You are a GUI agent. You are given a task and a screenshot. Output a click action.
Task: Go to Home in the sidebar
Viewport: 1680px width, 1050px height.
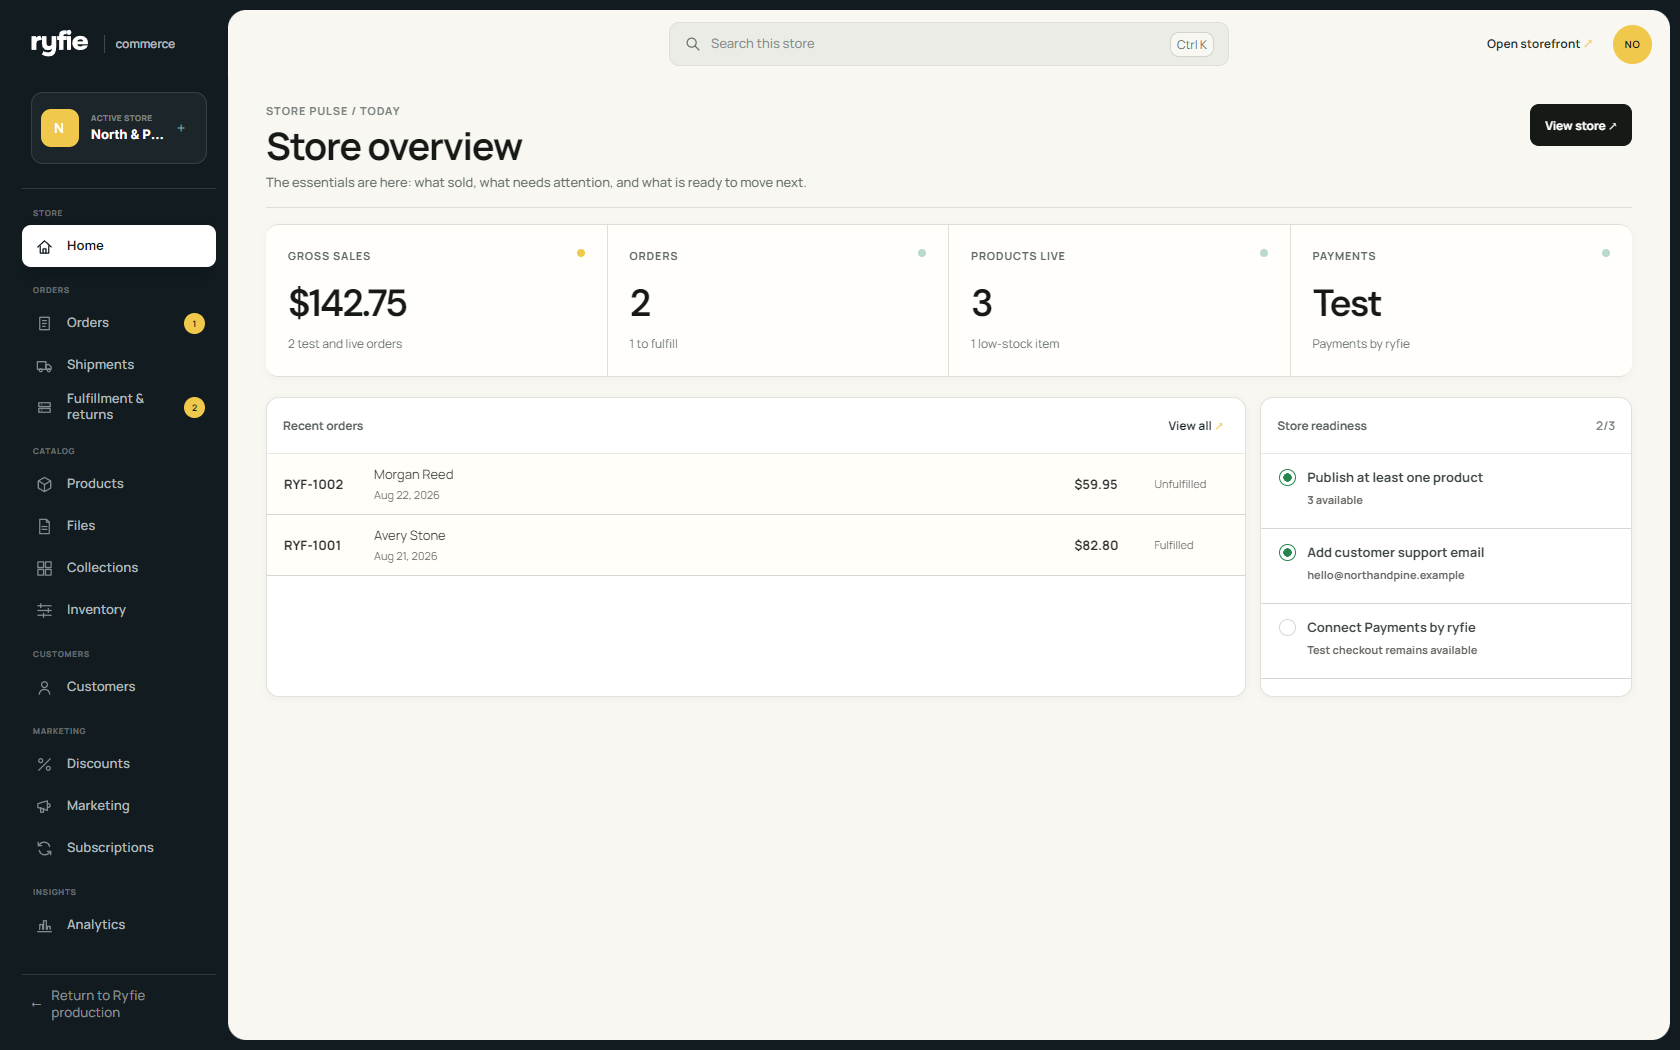click(119, 246)
